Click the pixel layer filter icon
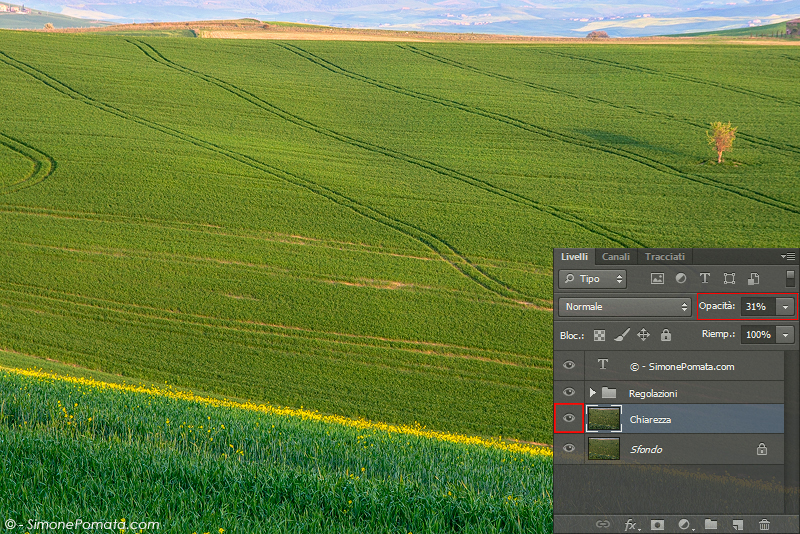 coord(657,279)
